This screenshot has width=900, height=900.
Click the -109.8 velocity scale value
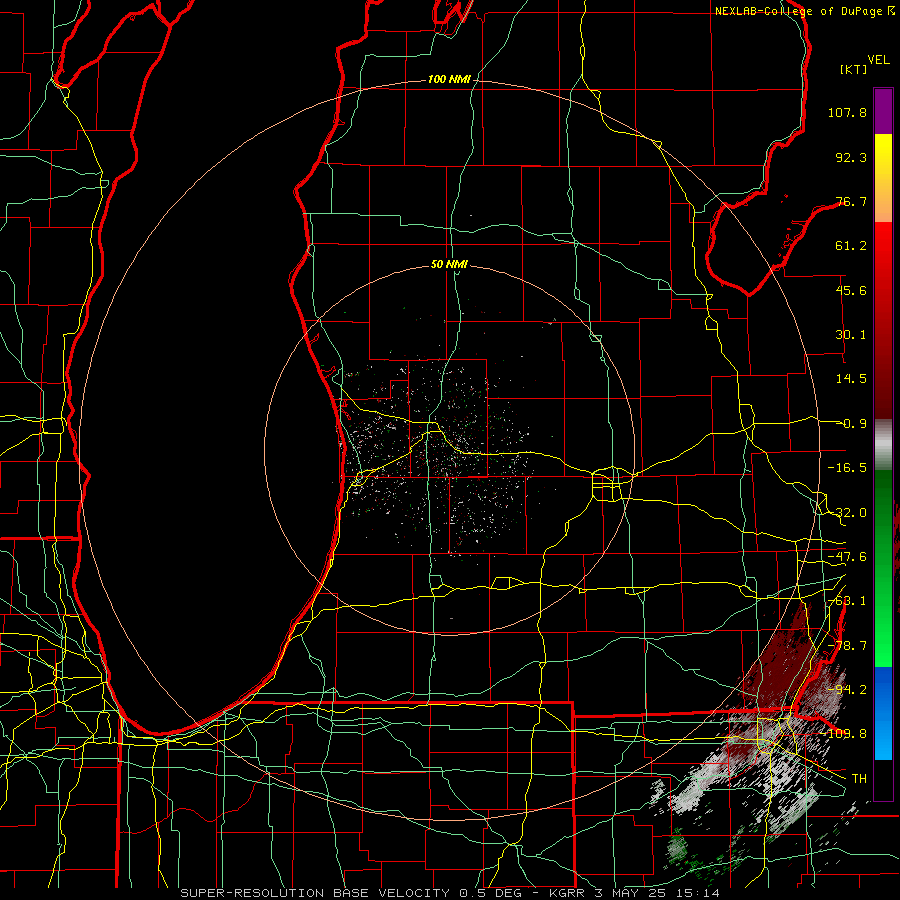point(844,734)
